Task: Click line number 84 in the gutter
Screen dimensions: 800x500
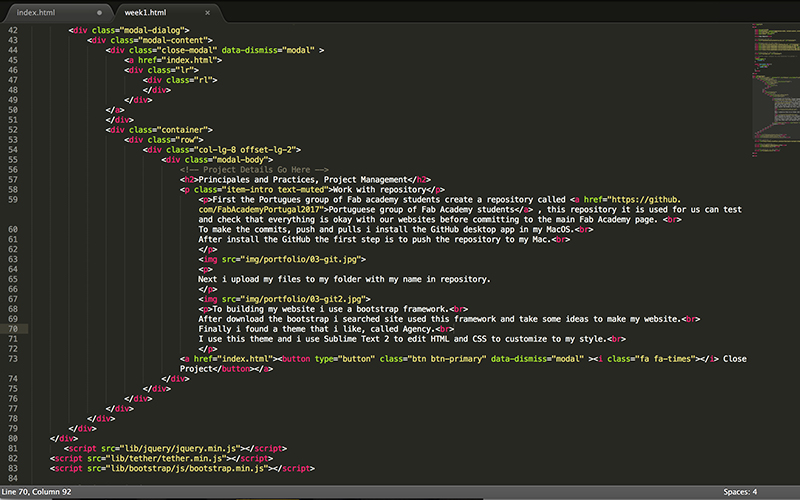Action: coord(13,479)
